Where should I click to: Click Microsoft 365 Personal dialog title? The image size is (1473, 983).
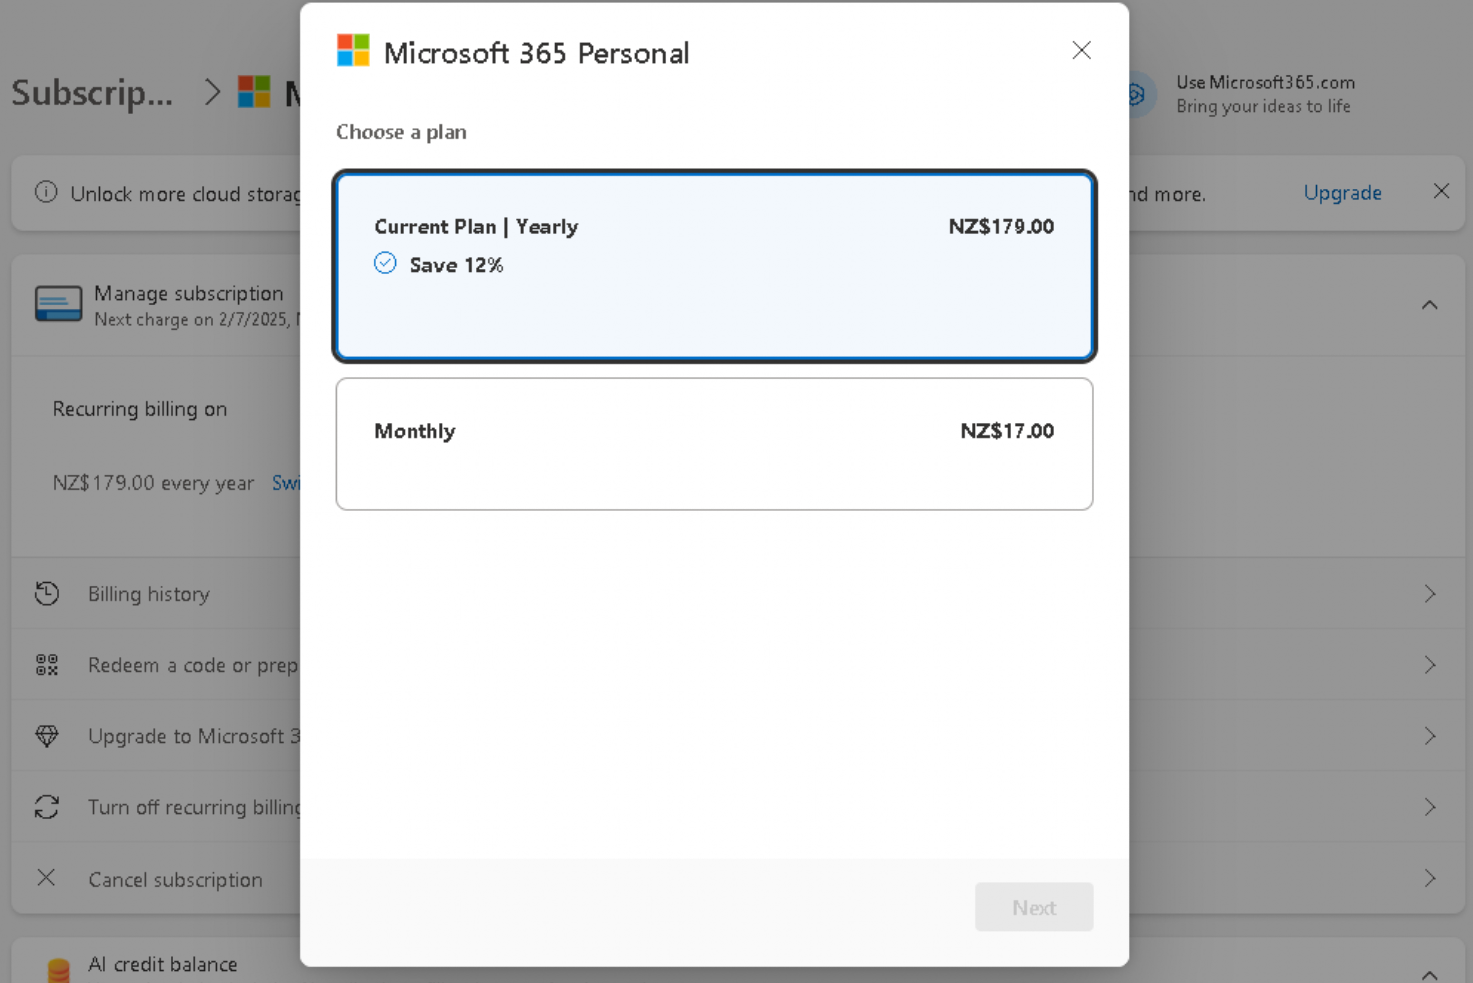click(x=536, y=53)
